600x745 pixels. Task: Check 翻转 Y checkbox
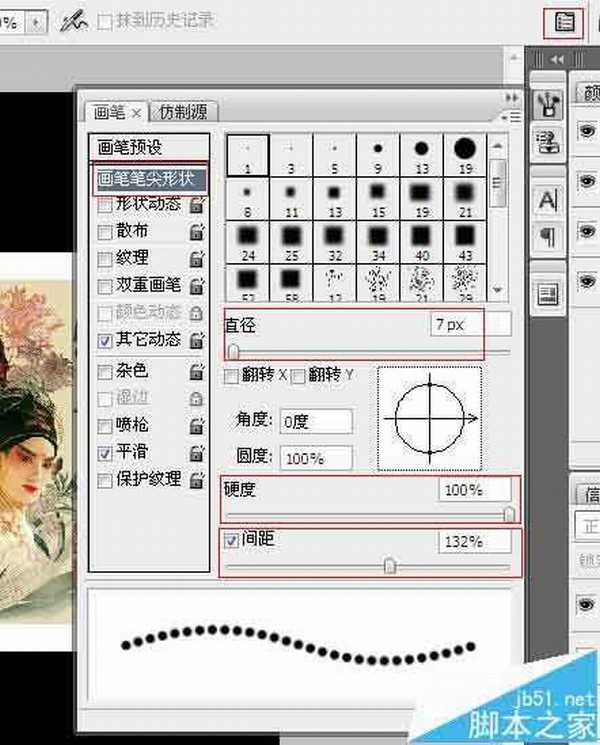[x=297, y=377]
